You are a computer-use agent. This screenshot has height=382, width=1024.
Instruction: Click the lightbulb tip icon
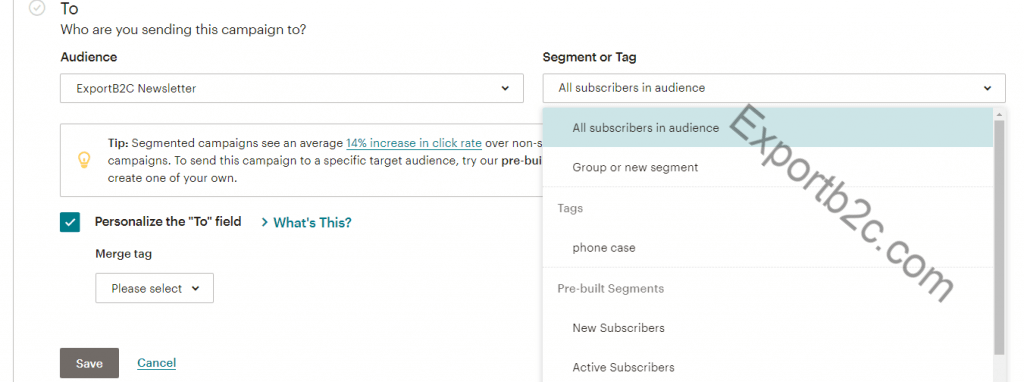coord(84,160)
